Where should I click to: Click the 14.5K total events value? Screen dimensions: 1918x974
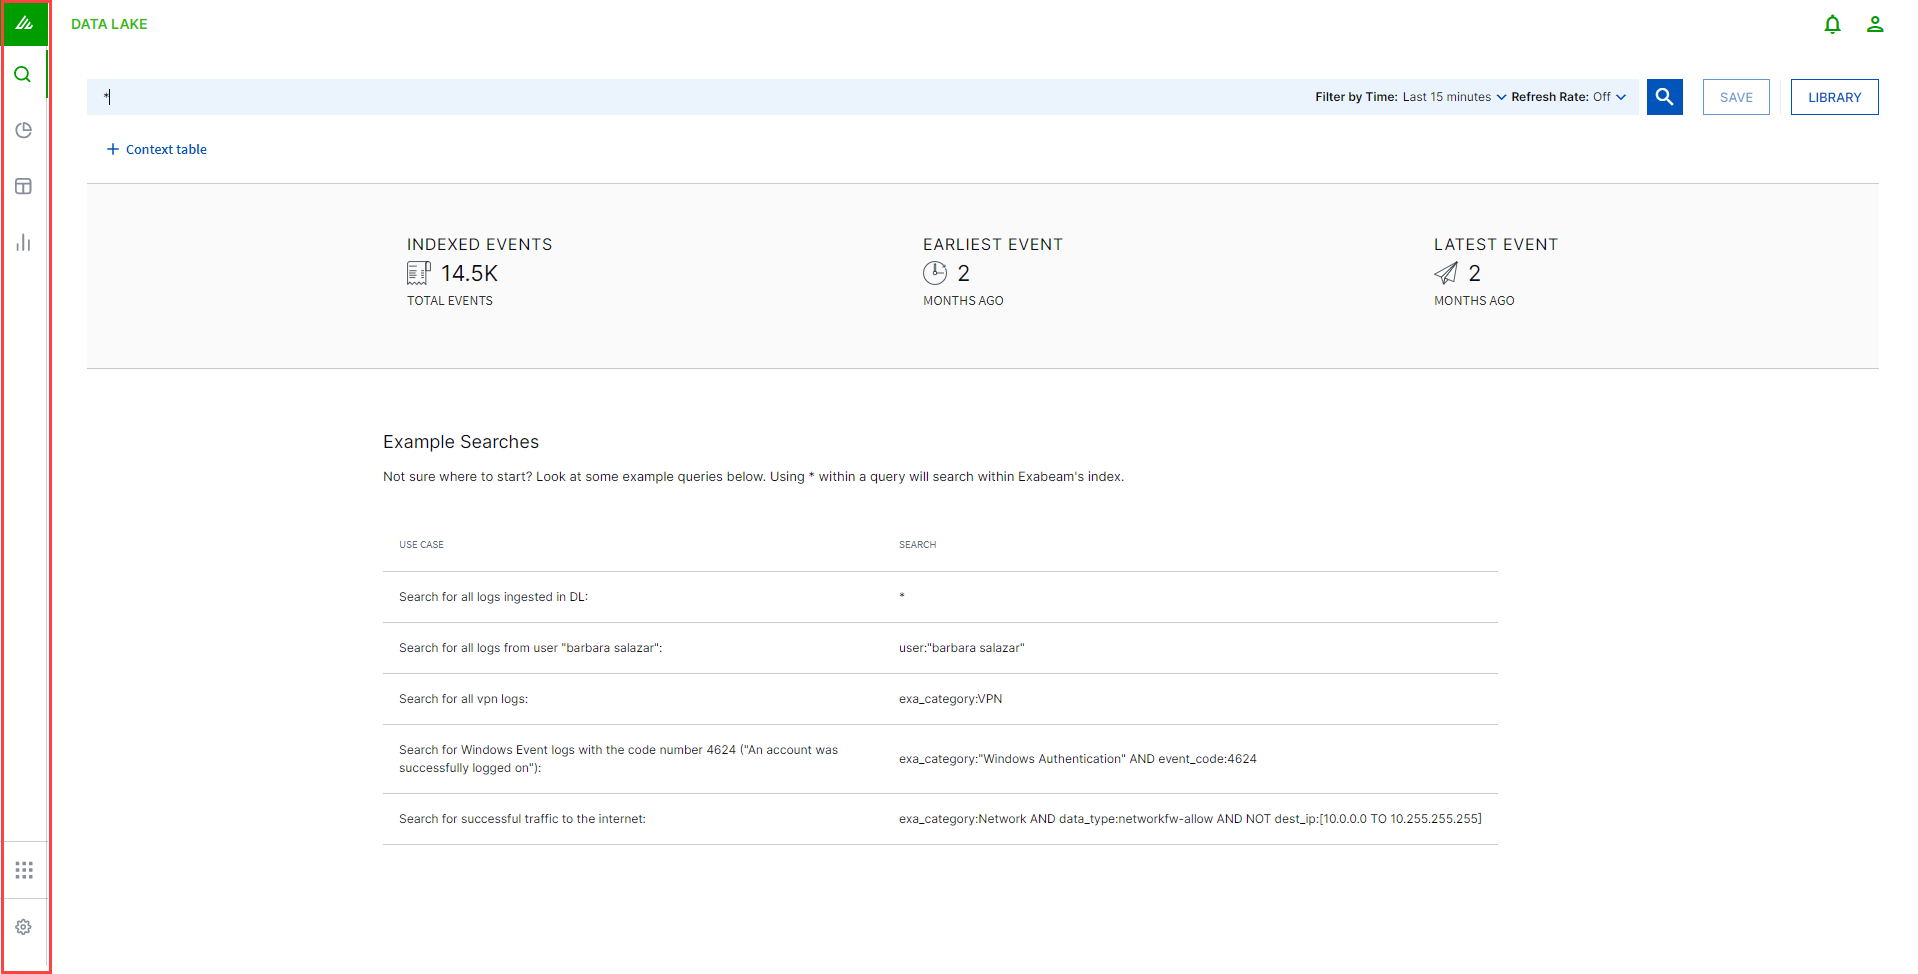[x=469, y=273]
